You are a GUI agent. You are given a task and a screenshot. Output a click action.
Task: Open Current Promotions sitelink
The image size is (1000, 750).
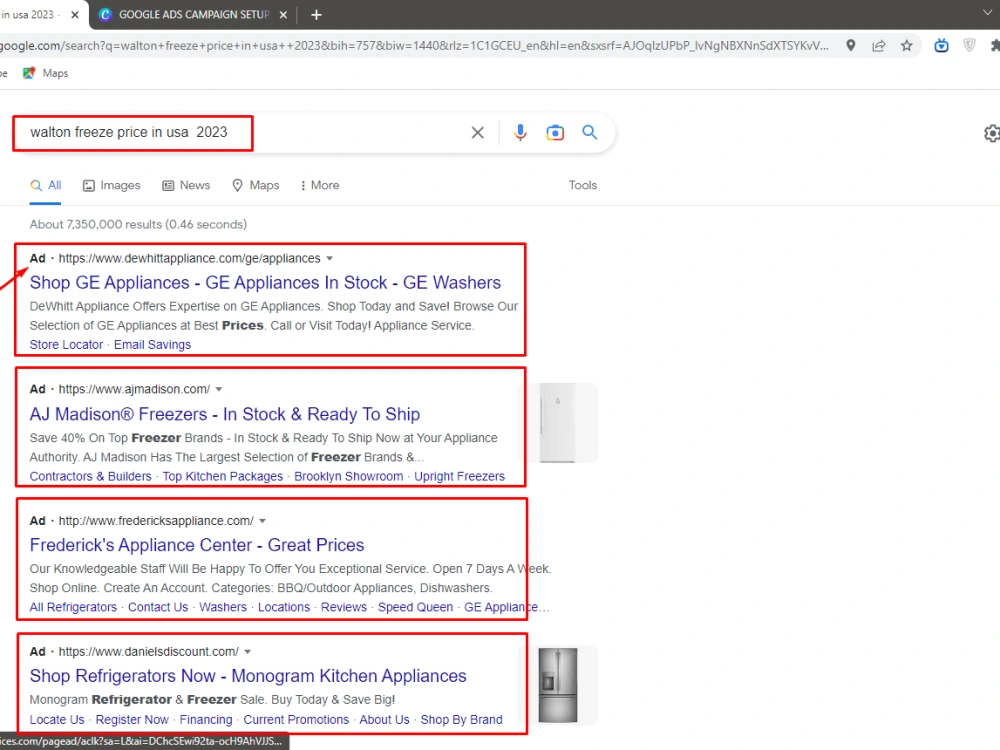(296, 720)
